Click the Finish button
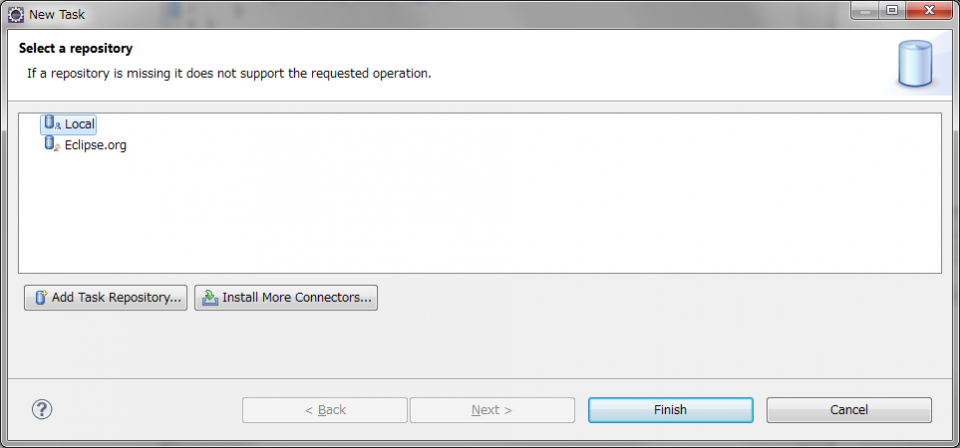Viewport: 960px width, 448px height. tap(670, 410)
